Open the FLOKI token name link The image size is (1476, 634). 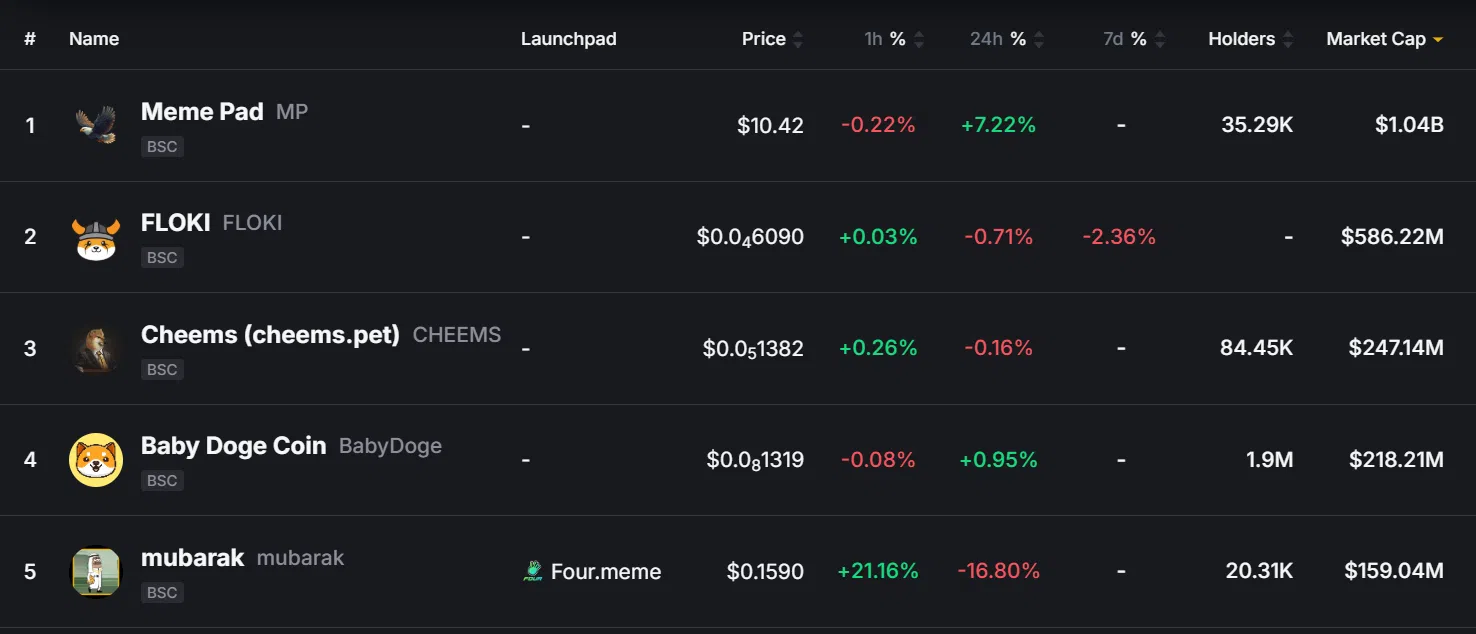[x=176, y=223]
